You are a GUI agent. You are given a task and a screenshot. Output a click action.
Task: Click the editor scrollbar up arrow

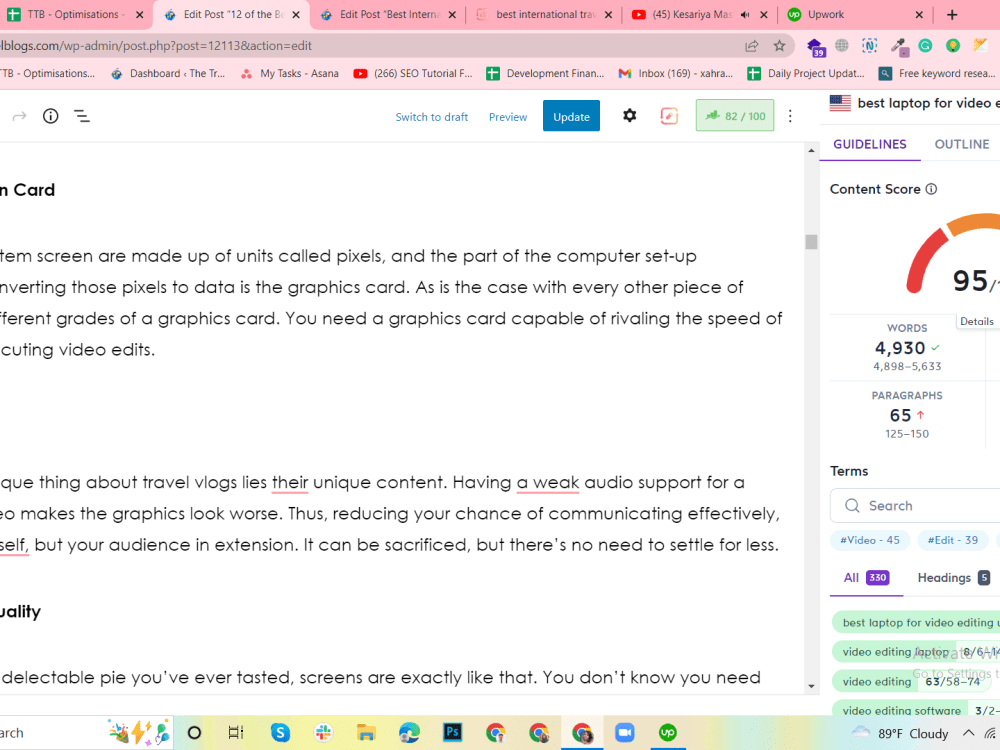tap(811, 151)
